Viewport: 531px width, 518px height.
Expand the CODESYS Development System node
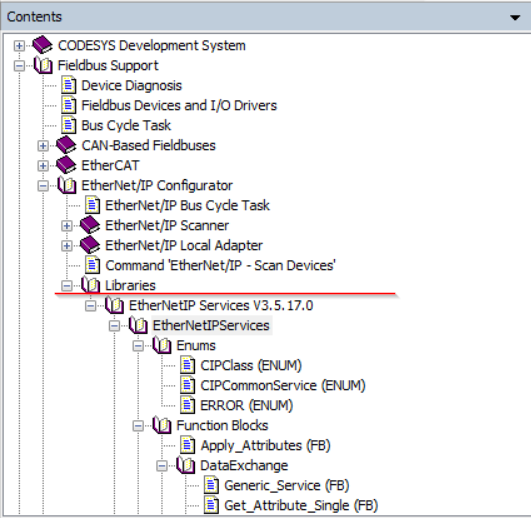coord(19,45)
